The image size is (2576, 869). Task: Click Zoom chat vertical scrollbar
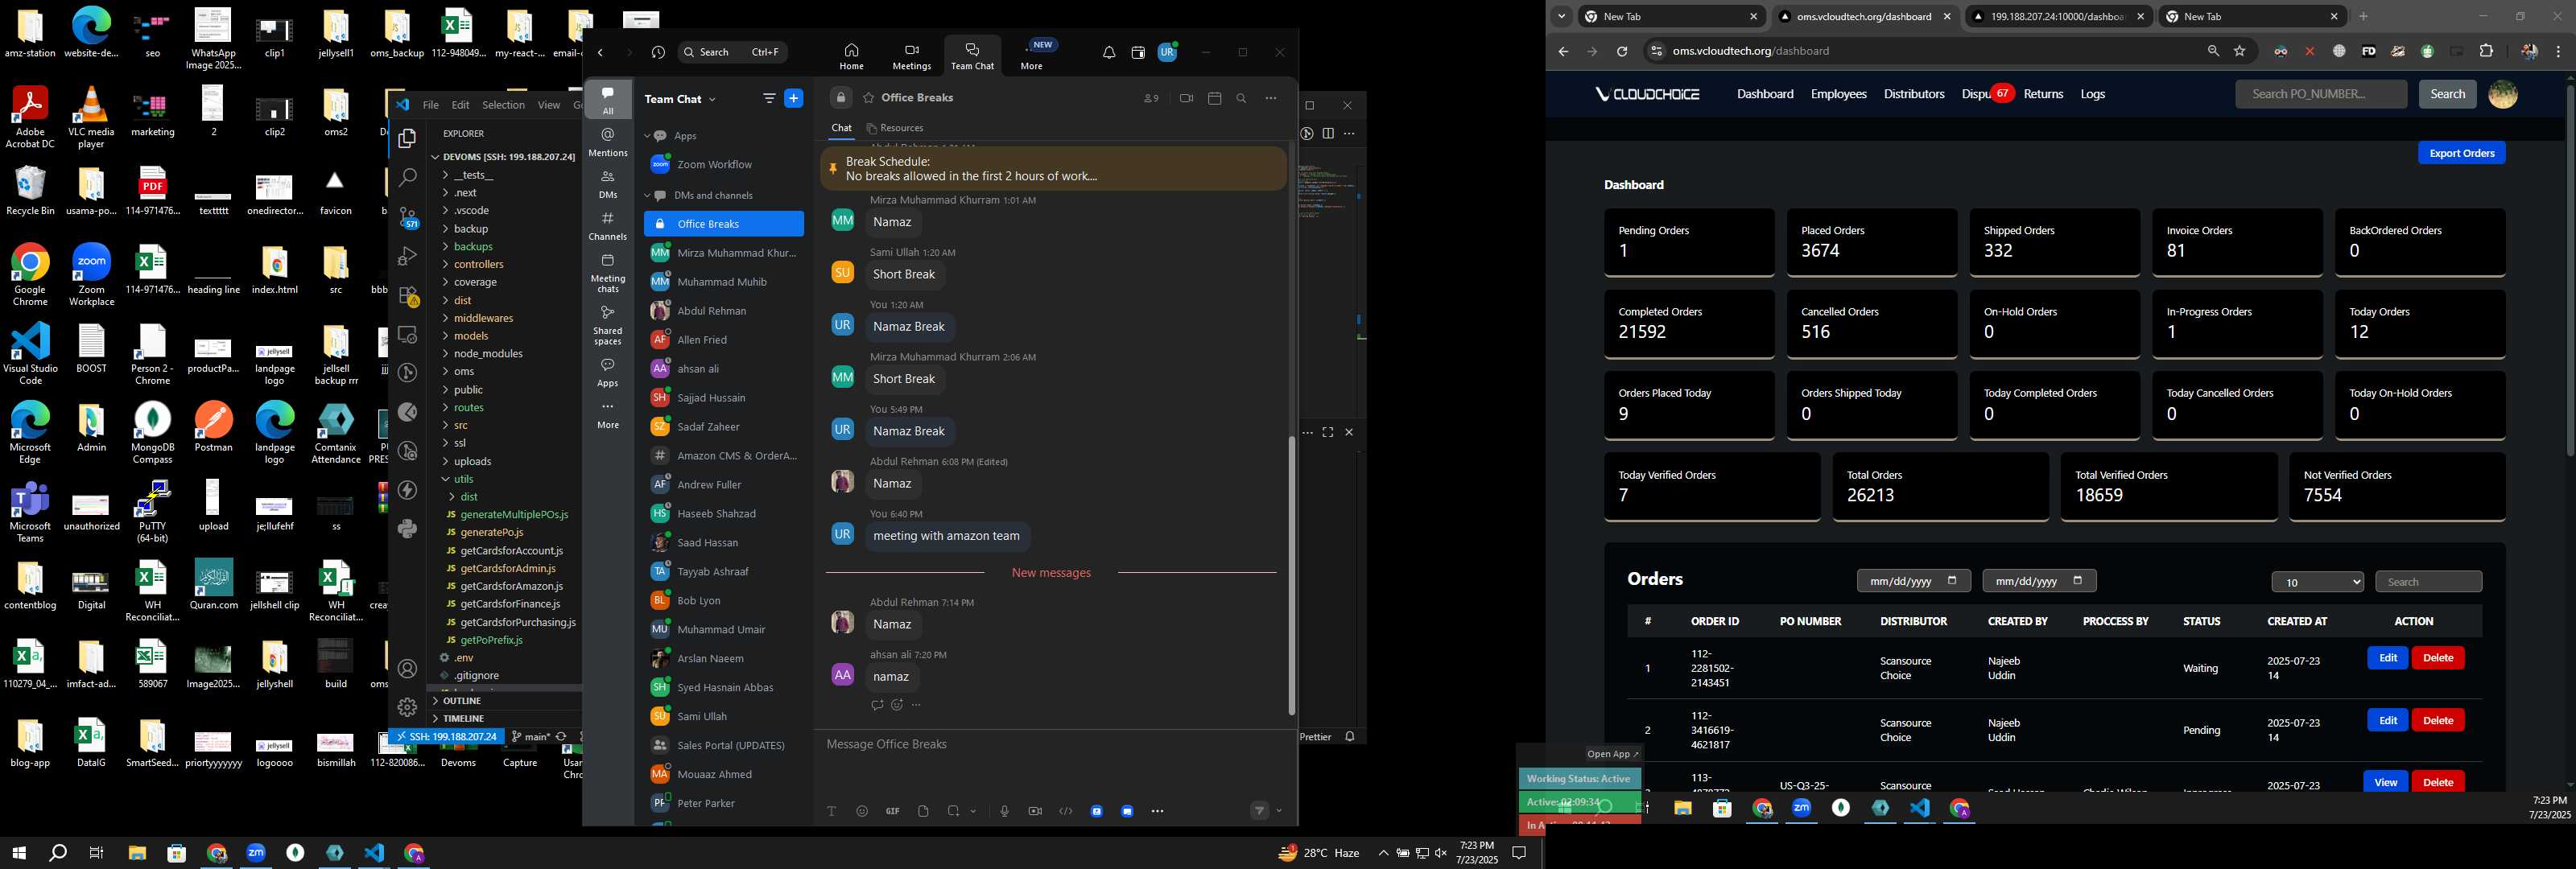tap(1291, 575)
